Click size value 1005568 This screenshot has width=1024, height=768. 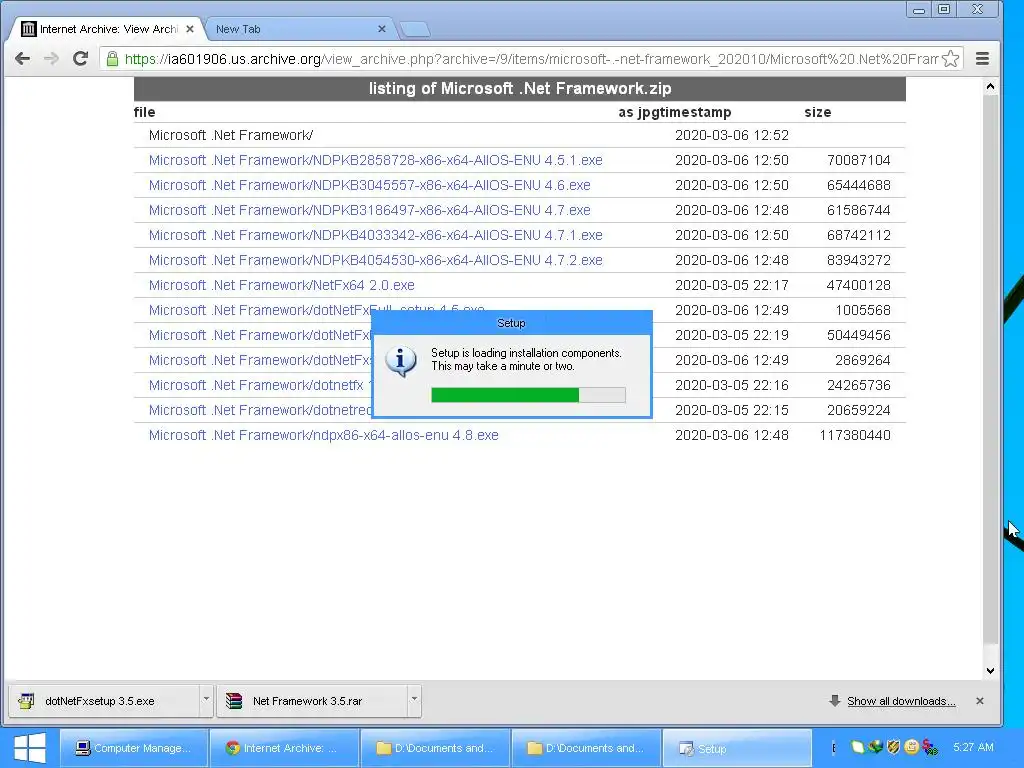[863, 310]
